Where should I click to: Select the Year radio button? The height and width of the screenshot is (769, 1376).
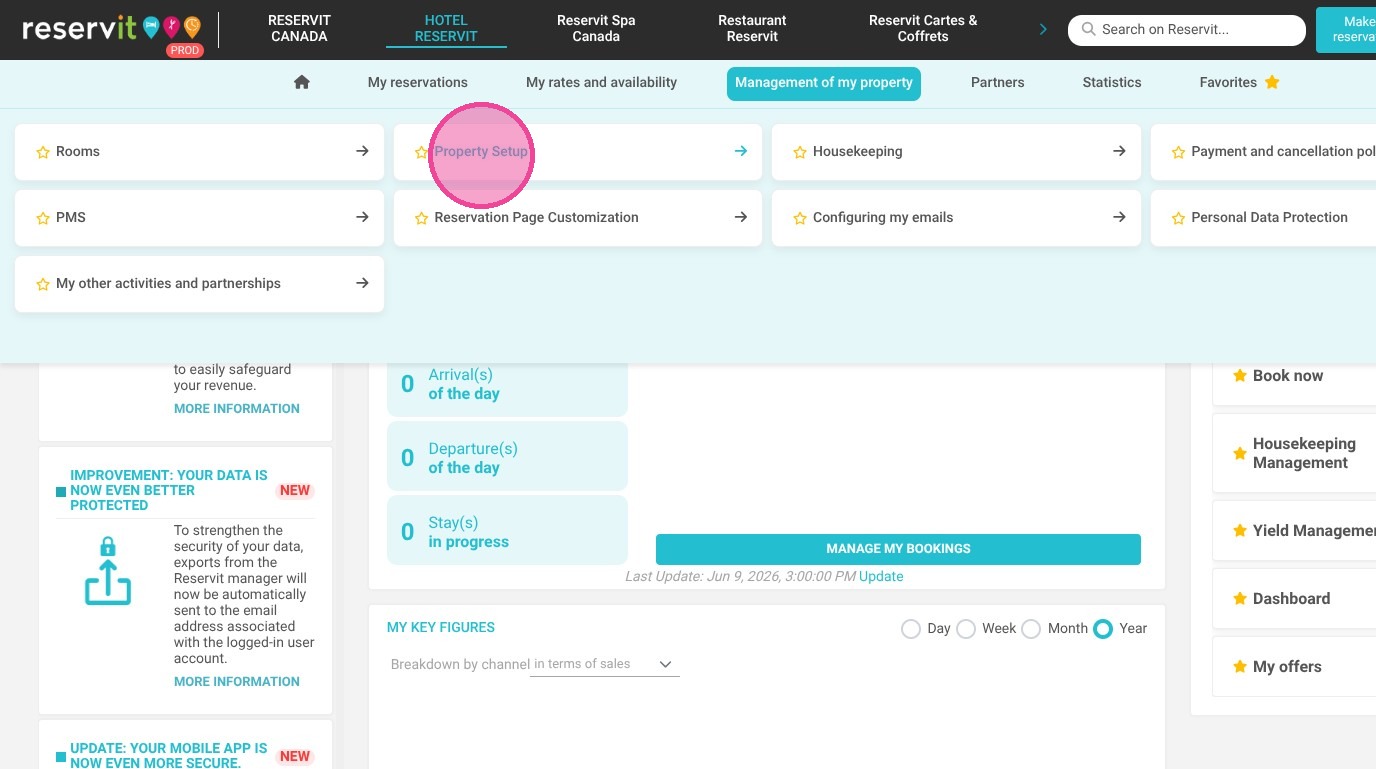pyautogui.click(x=1103, y=629)
